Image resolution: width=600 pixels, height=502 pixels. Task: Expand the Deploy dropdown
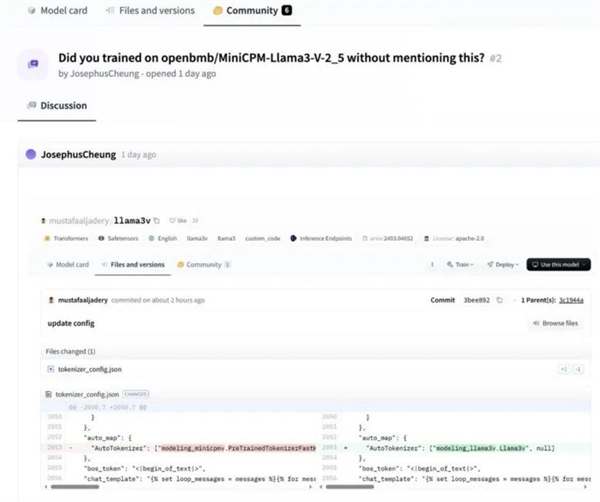pyautogui.click(x=505, y=265)
